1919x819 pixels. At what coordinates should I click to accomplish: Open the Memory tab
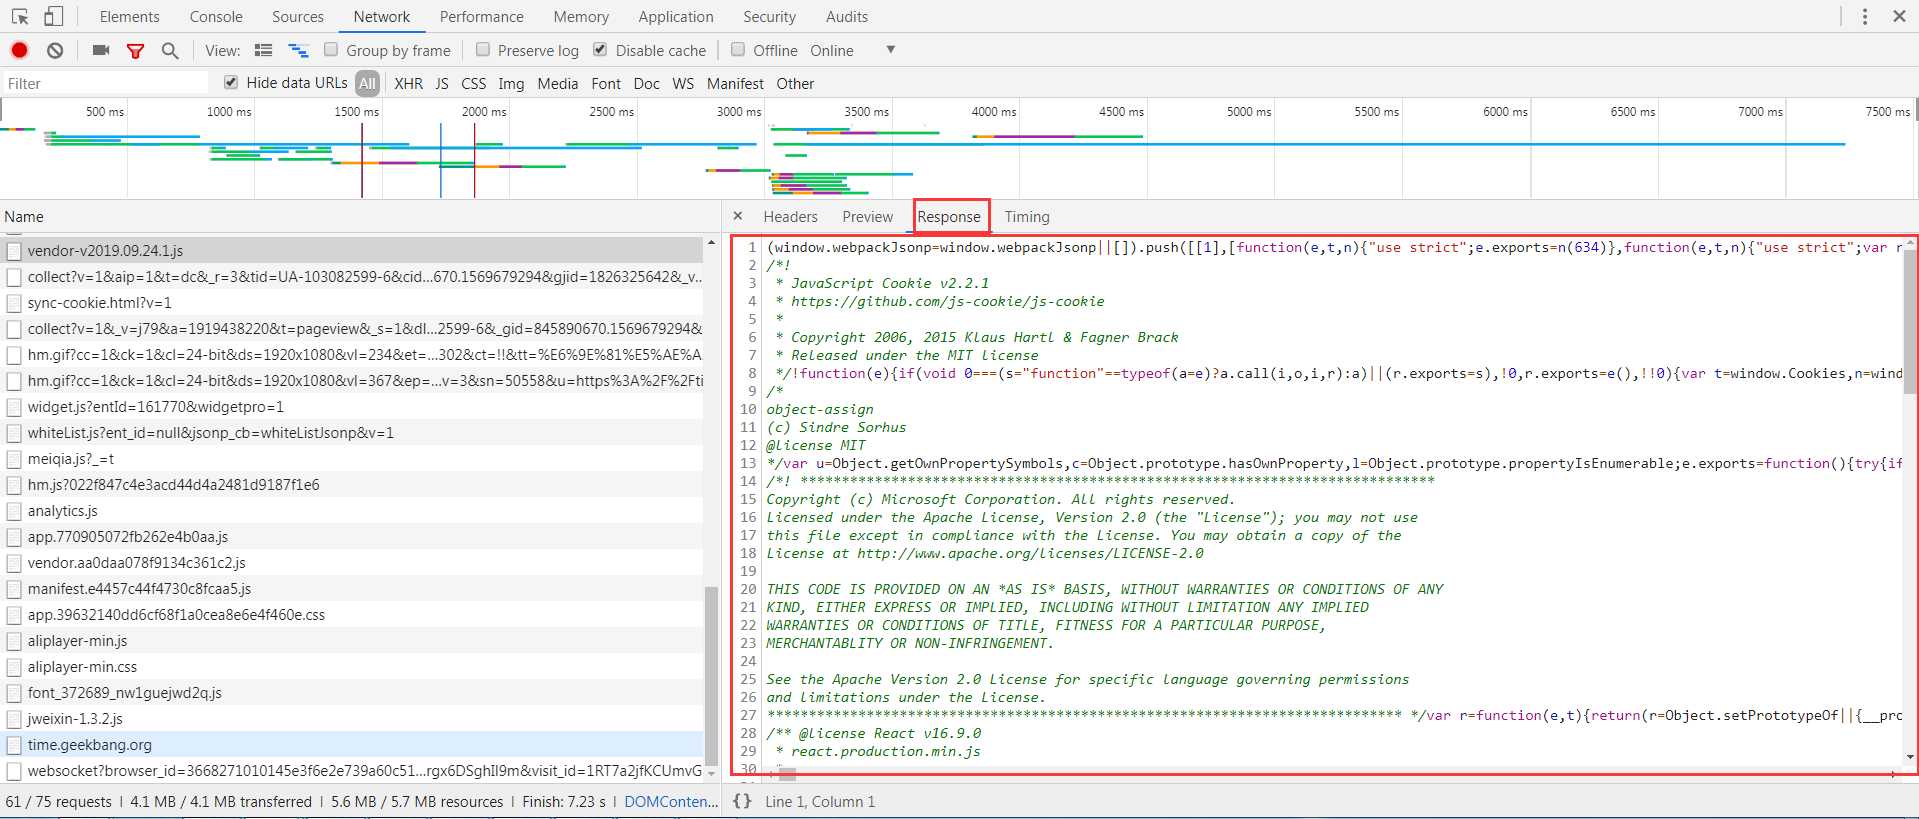[581, 16]
